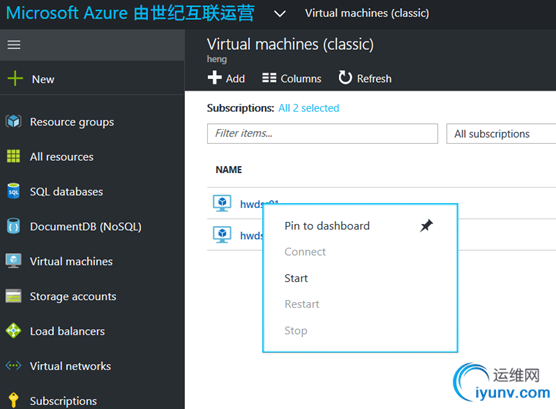Open the hamburger menu icon
The height and width of the screenshot is (409, 556).
pos(14,45)
